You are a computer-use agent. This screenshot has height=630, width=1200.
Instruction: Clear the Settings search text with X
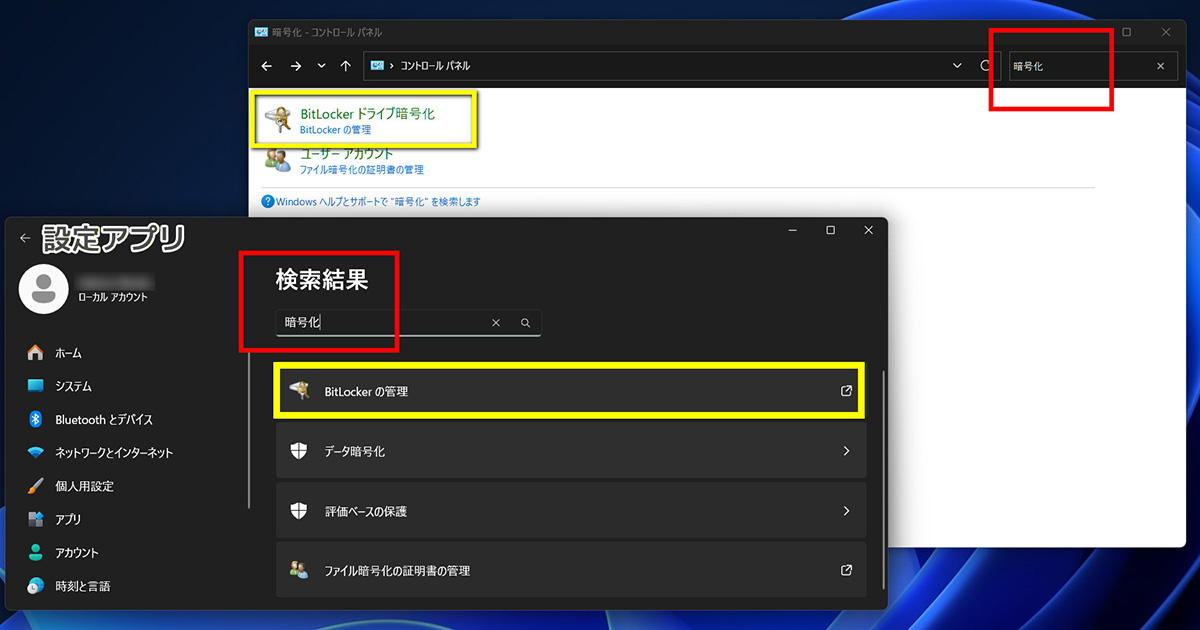(495, 323)
